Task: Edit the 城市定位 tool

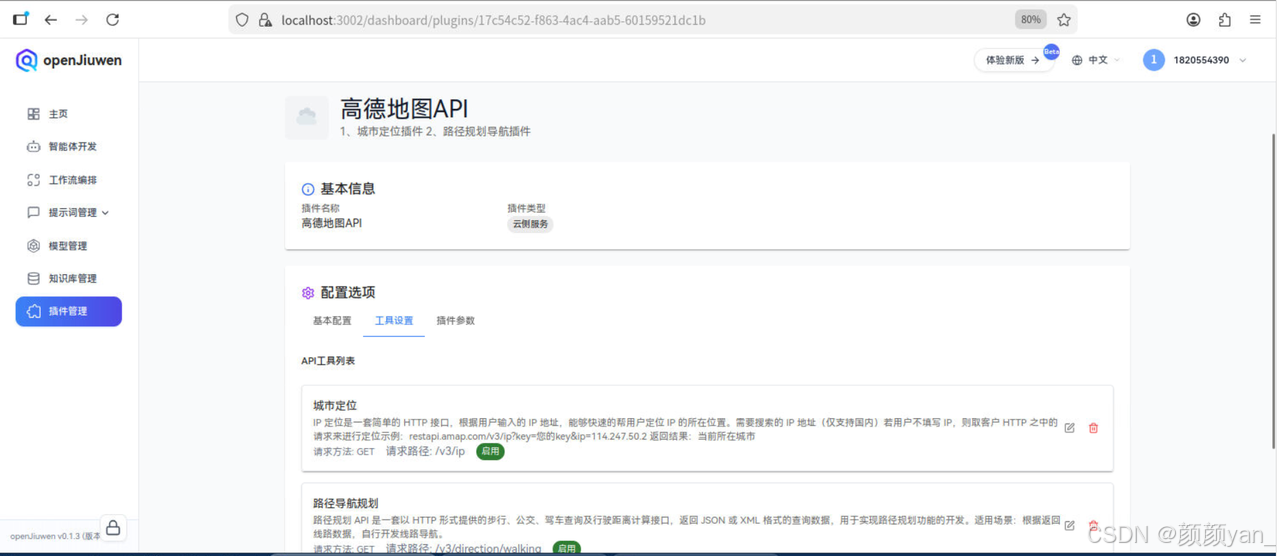Action: tap(1070, 428)
